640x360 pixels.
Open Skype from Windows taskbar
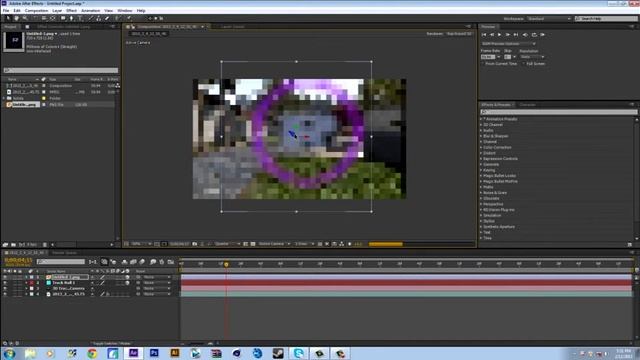(x=298, y=353)
